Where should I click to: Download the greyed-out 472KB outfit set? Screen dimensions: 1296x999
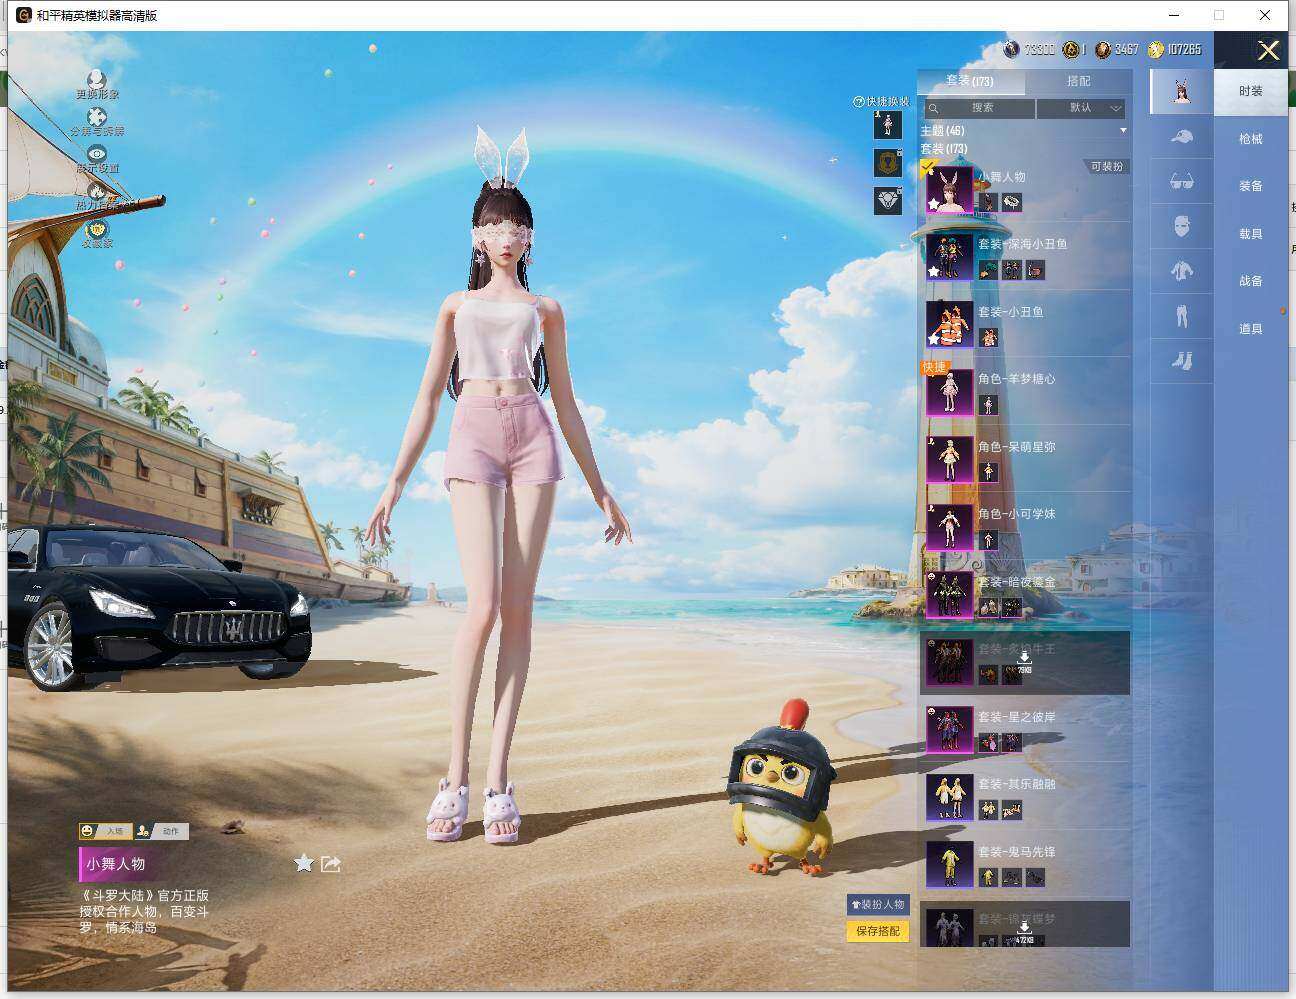point(1024,925)
